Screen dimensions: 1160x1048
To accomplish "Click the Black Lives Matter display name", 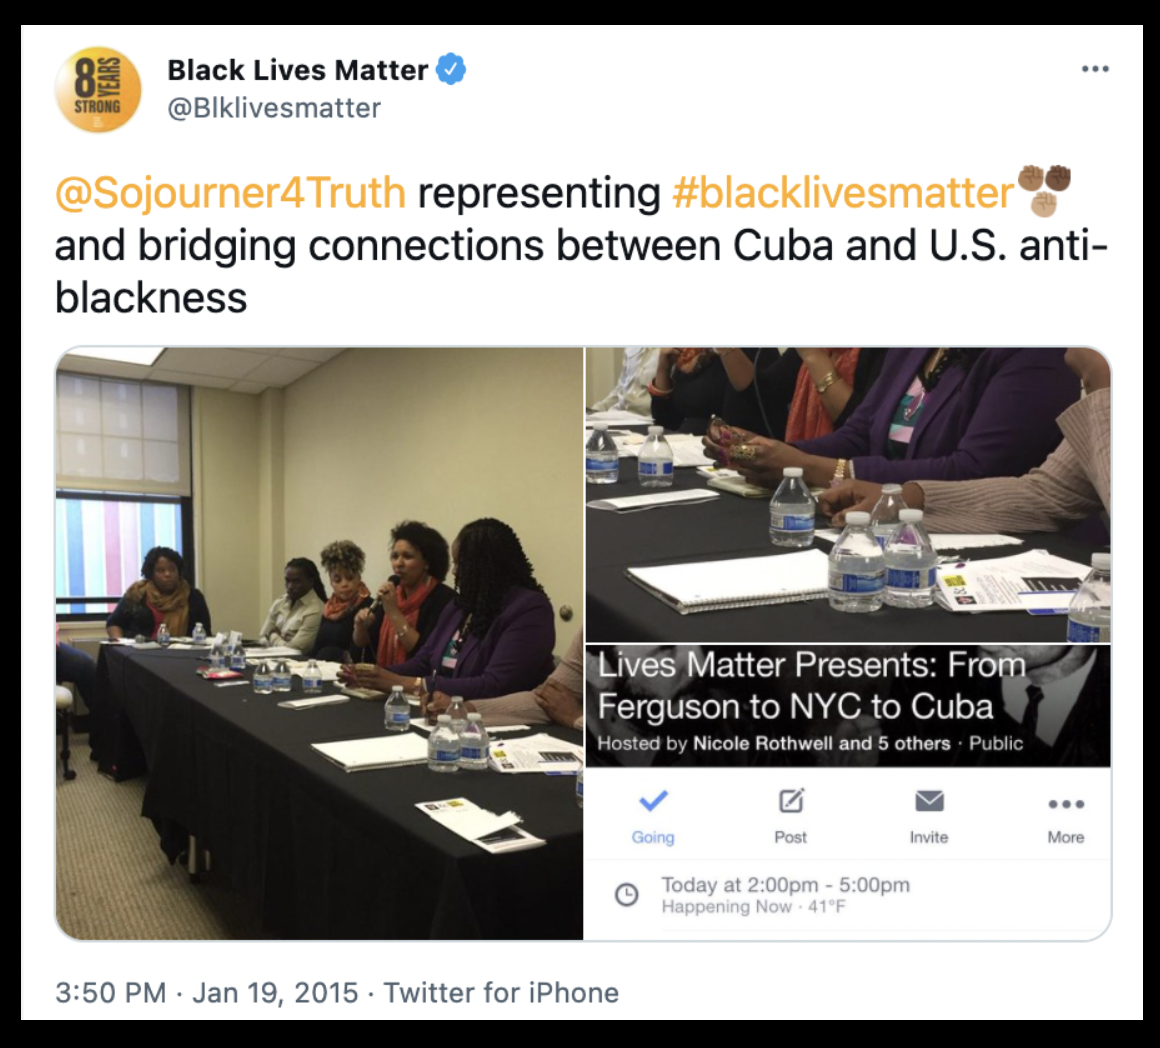I will pos(297,70).
